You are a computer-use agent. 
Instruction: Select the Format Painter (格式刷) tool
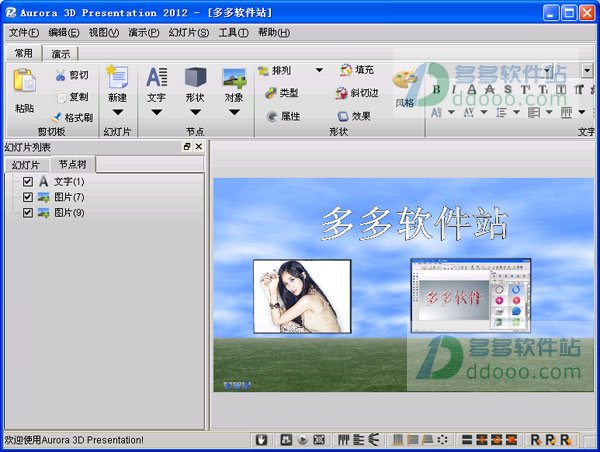[x=72, y=117]
